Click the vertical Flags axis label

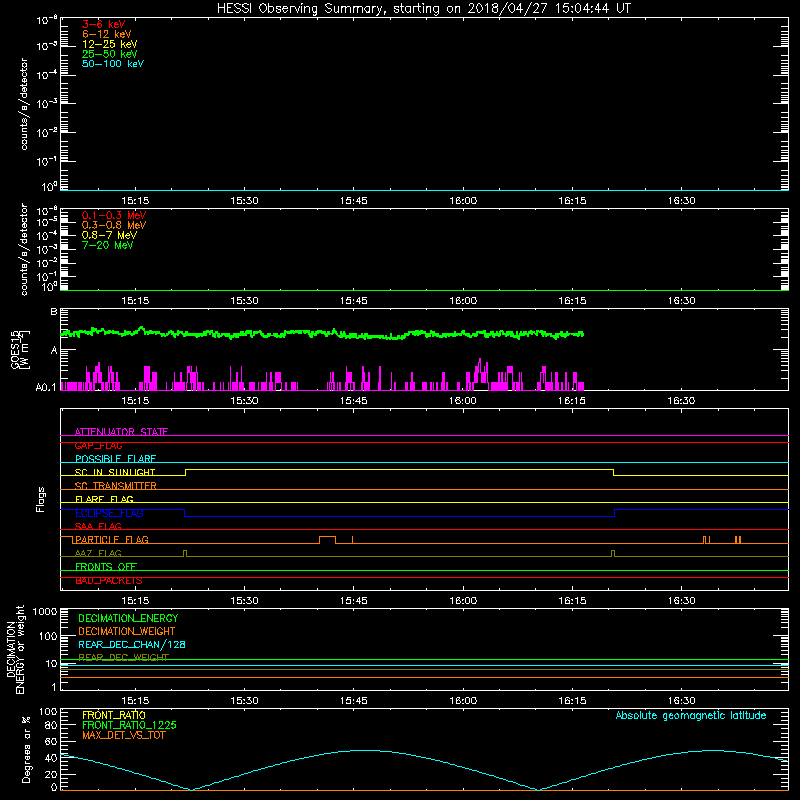pos(41,499)
